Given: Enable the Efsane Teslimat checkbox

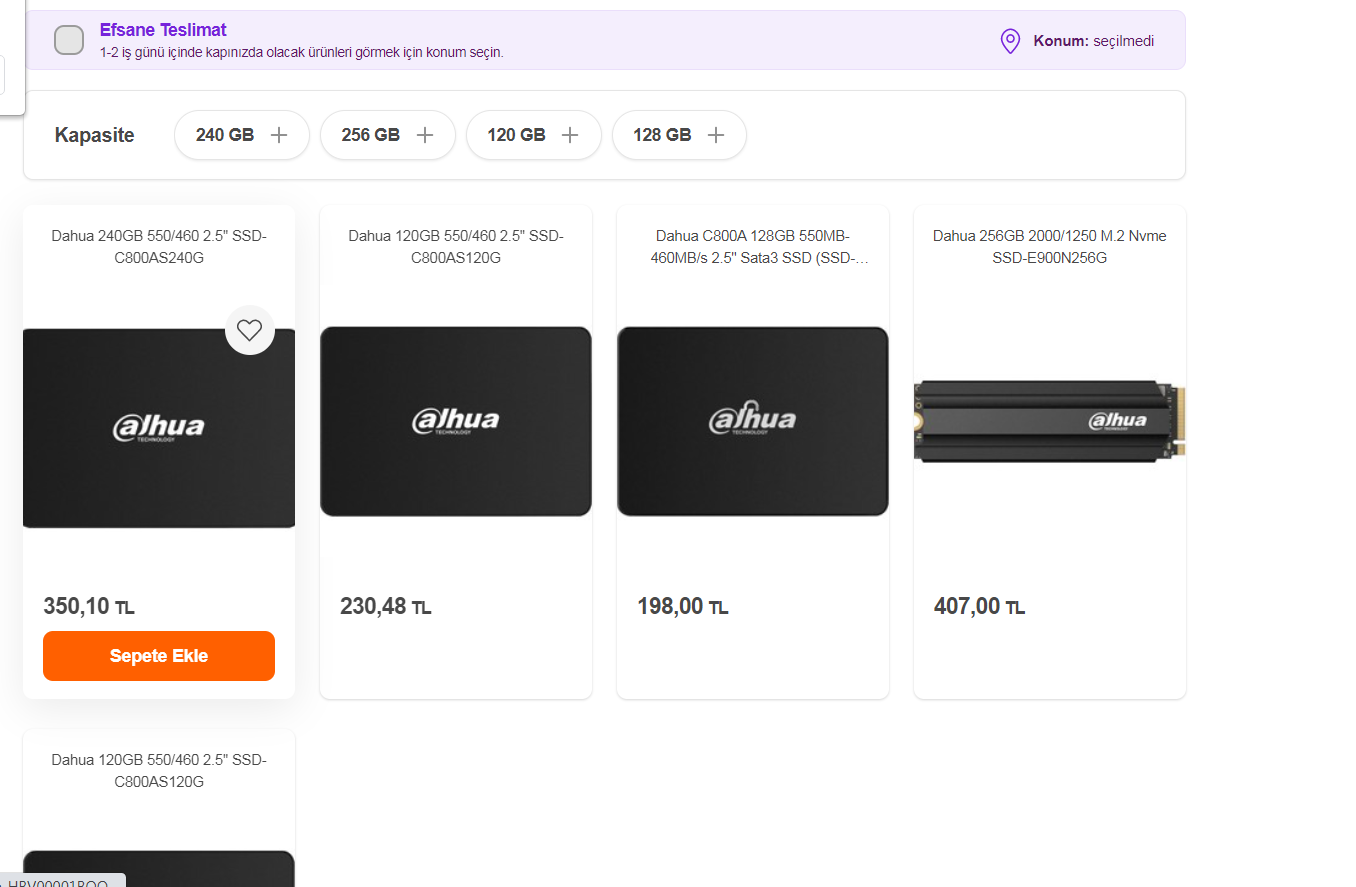Looking at the screenshot, I should 69,40.
